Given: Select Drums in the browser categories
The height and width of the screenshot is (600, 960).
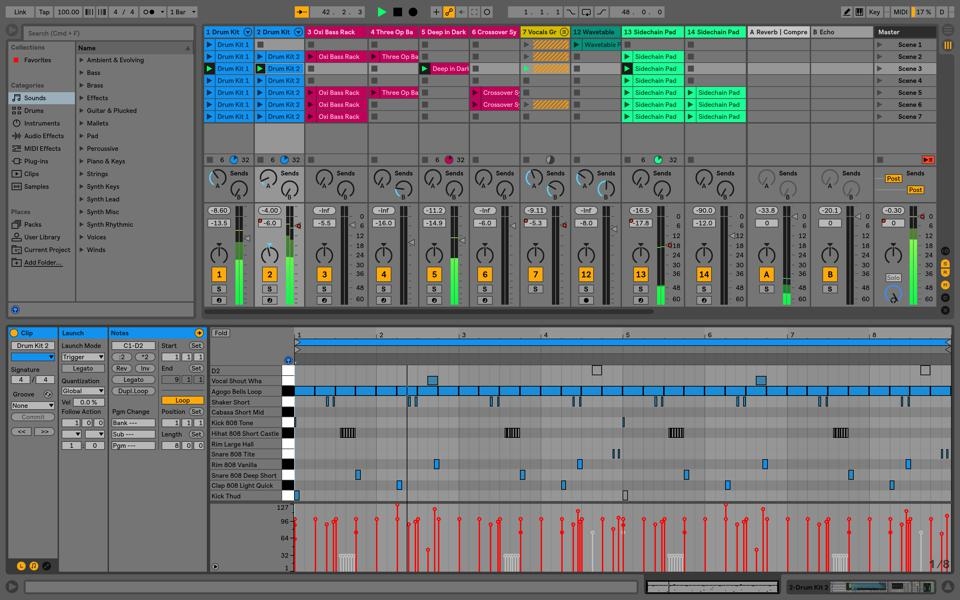Looking at the screenshot, I should click(34, 111).
